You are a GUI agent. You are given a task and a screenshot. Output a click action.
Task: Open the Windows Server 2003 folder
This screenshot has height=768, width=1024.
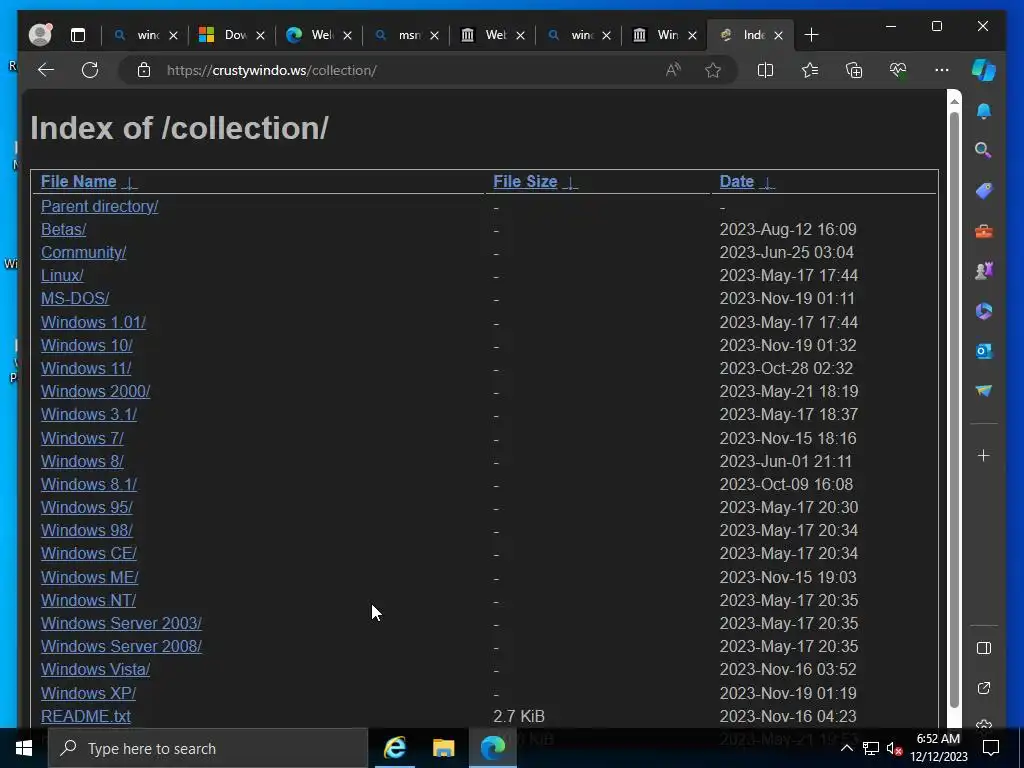pos(121,623)
